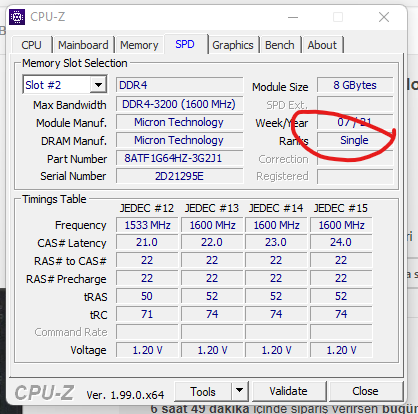This screenshot has width=418, height=414.
Task: Click the 8 GBytes module size value
Action: coord(355,85)
